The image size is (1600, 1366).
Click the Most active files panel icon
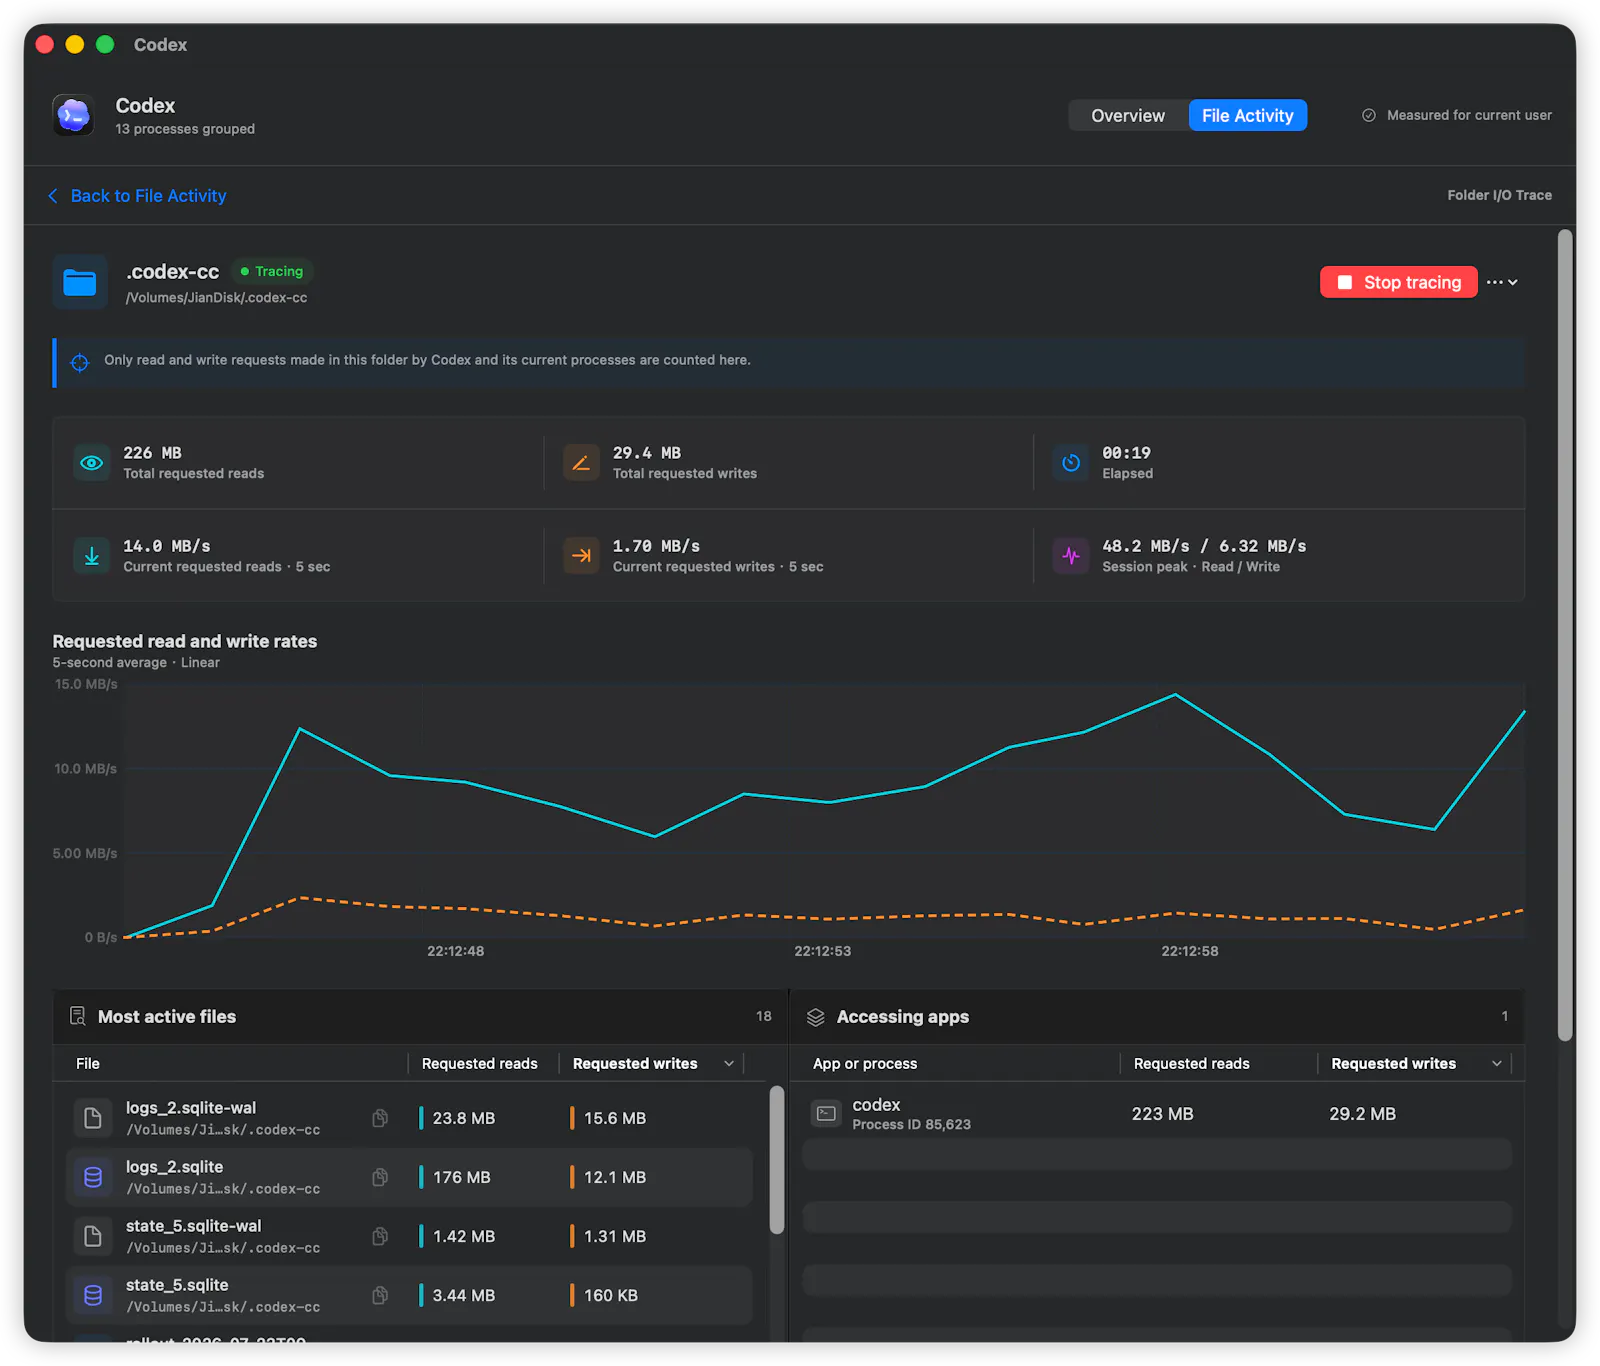[x=77, y=1017]
